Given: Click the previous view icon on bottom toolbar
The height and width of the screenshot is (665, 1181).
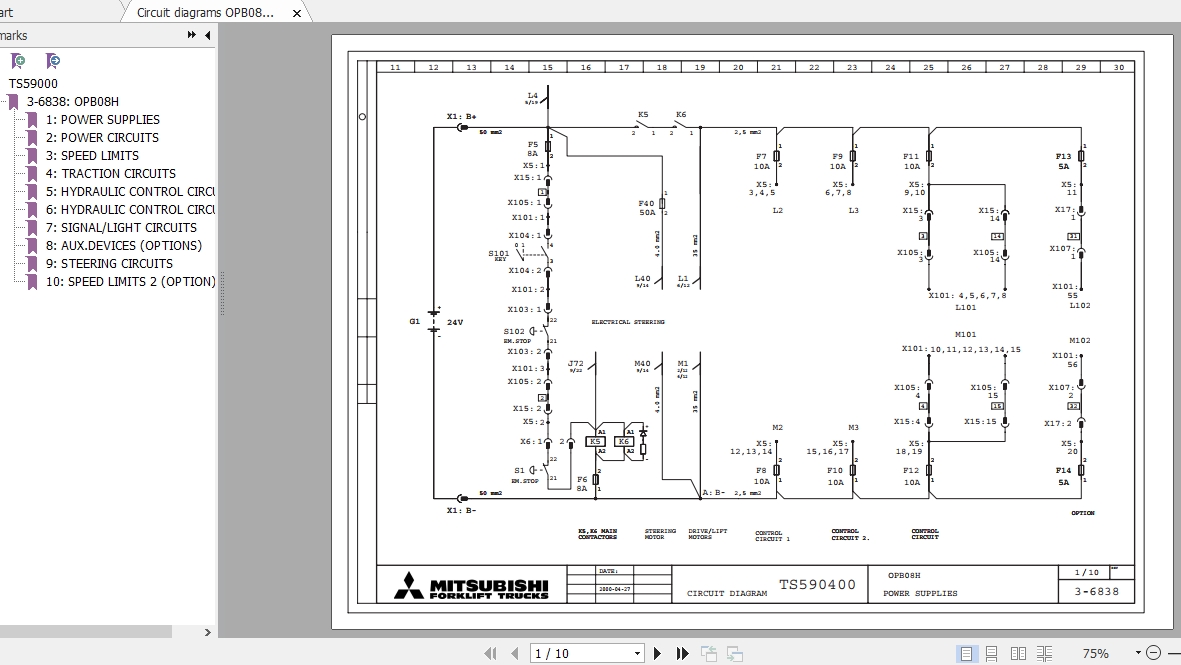Looking at the screenshot, I should coord(711,652).
